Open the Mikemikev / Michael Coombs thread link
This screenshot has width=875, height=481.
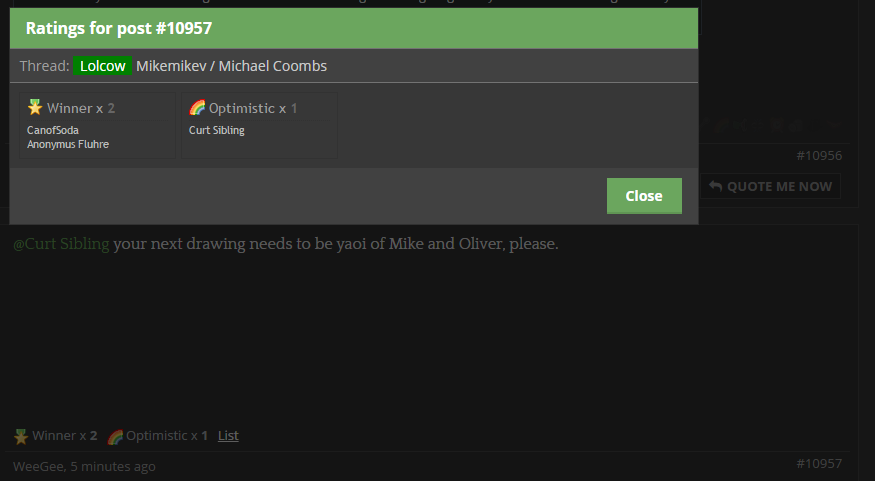pyautogui.click(x=232, y=66)
